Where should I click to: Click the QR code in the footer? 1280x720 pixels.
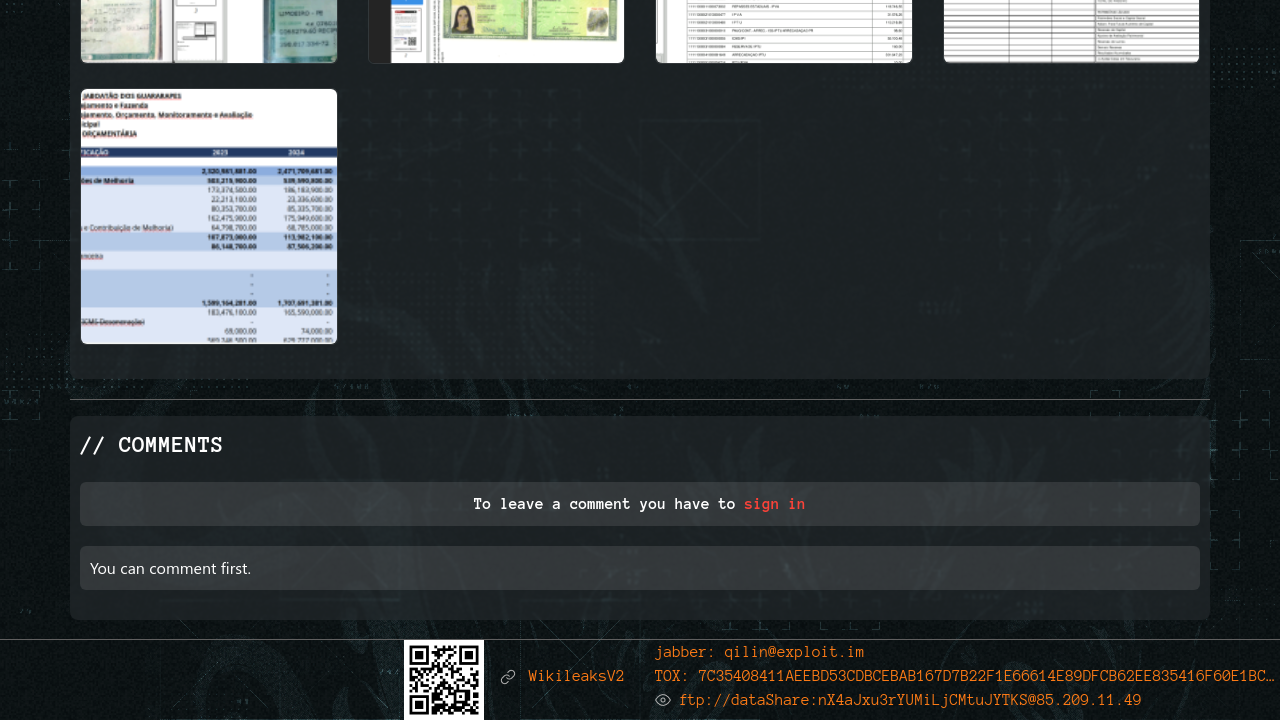(444, 679)
